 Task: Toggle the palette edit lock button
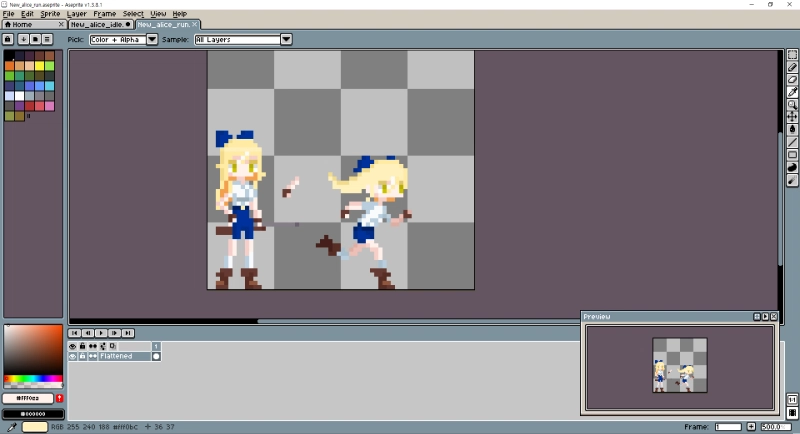[8, 39]
